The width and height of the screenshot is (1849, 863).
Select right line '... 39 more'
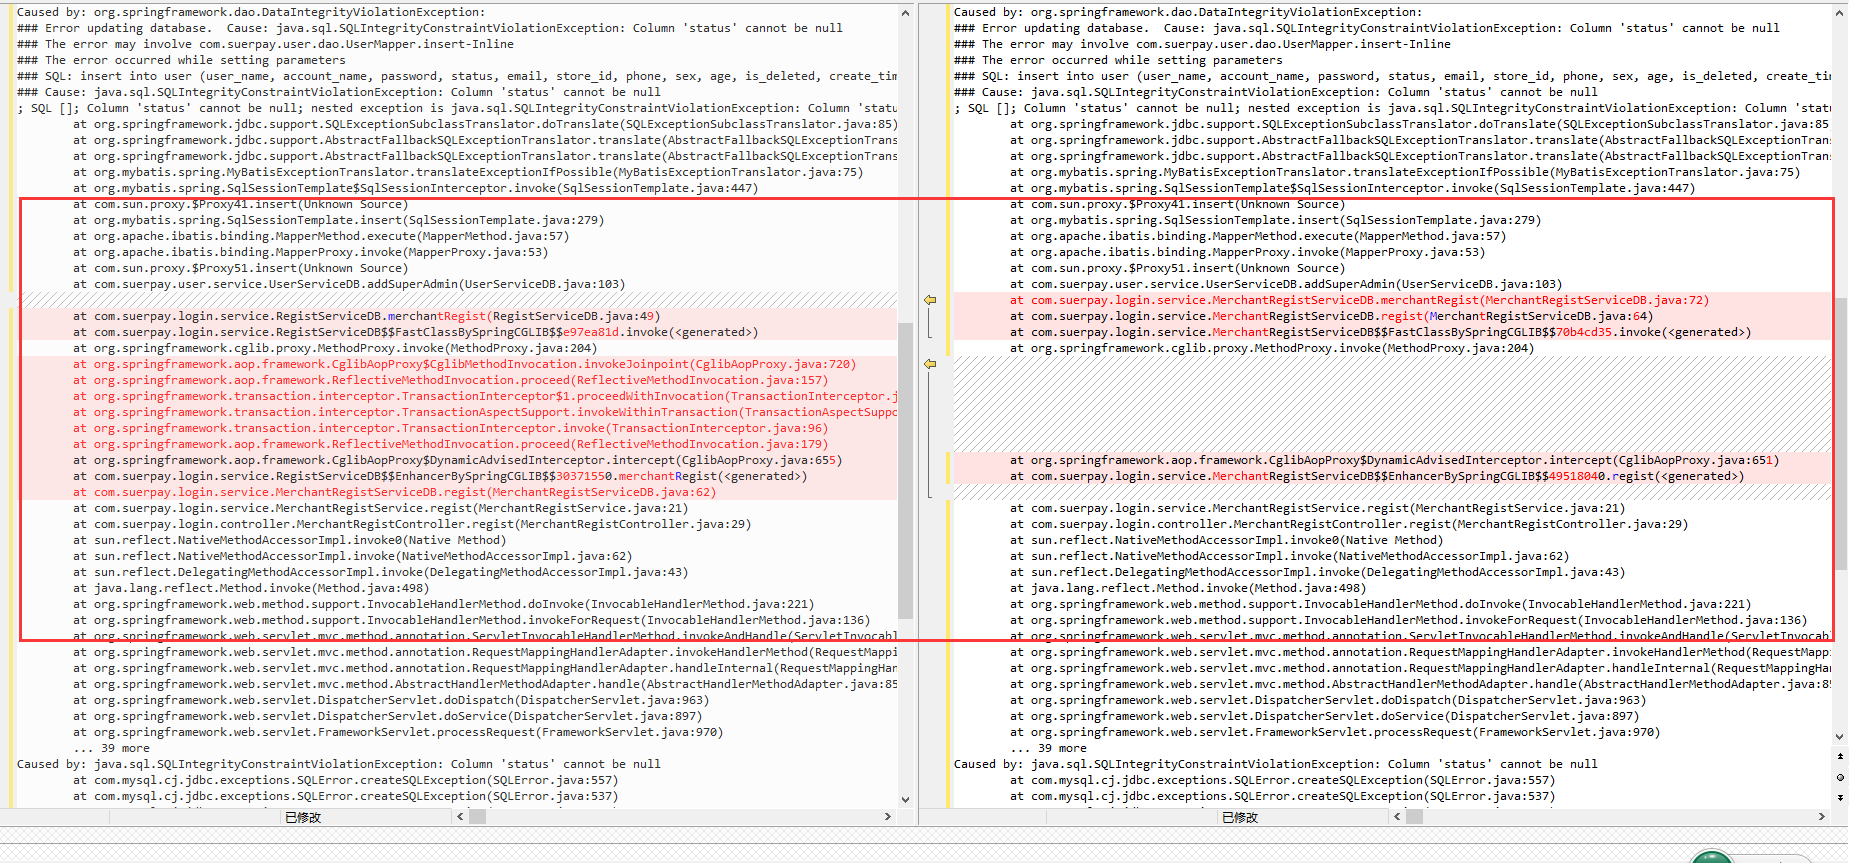click(1048, 748)
